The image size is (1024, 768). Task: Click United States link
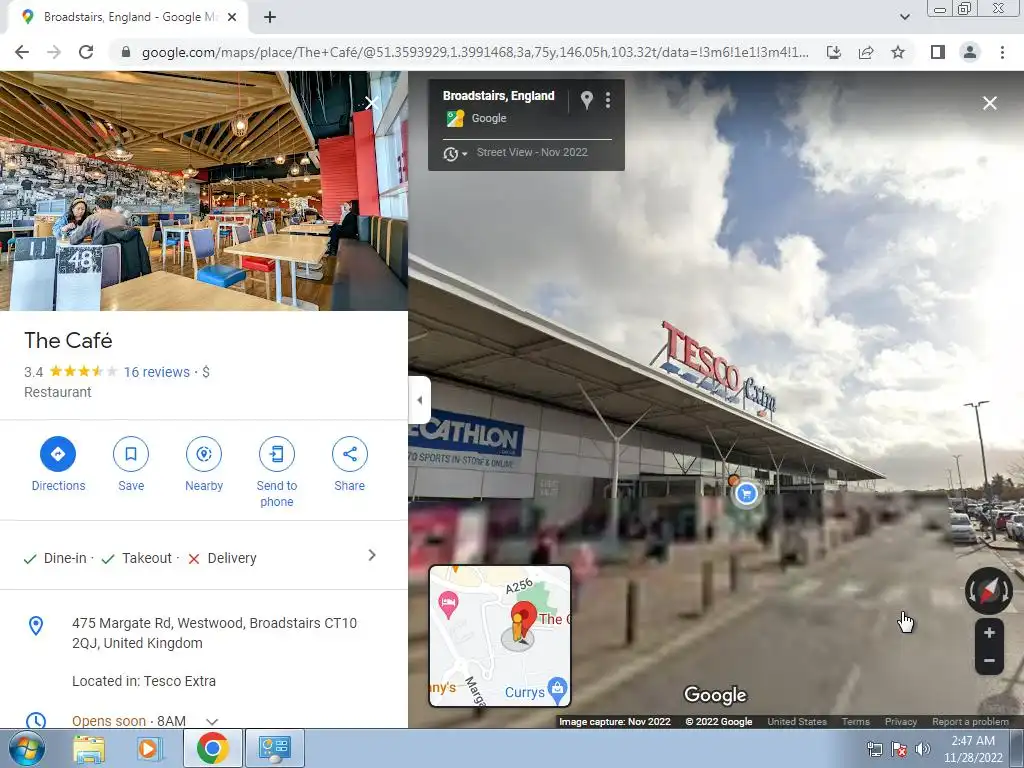(797, 722)
